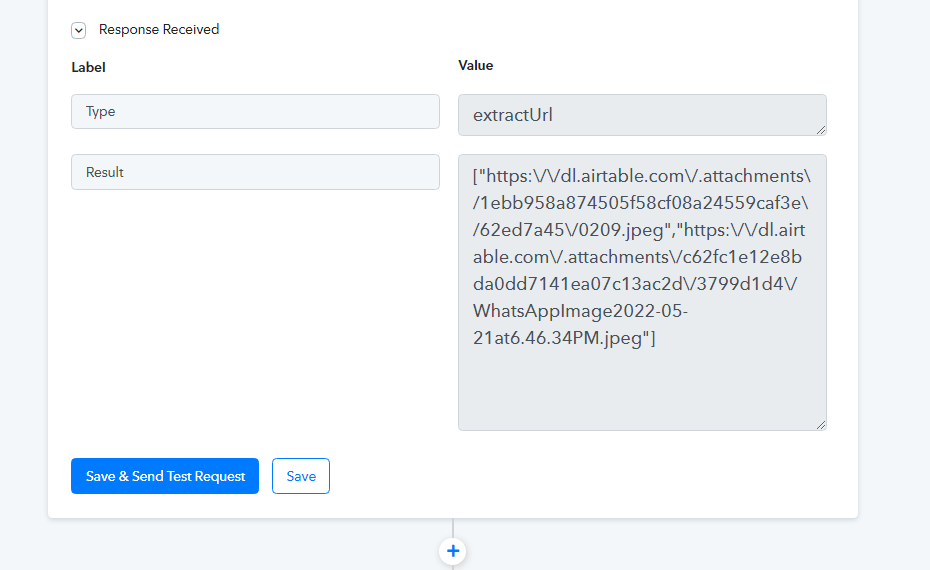This screenshot has width=930, height=570.
Task: Click the 1ebb958a874505f58cf08a24559caf3e text line
Action: pos(641,203)
